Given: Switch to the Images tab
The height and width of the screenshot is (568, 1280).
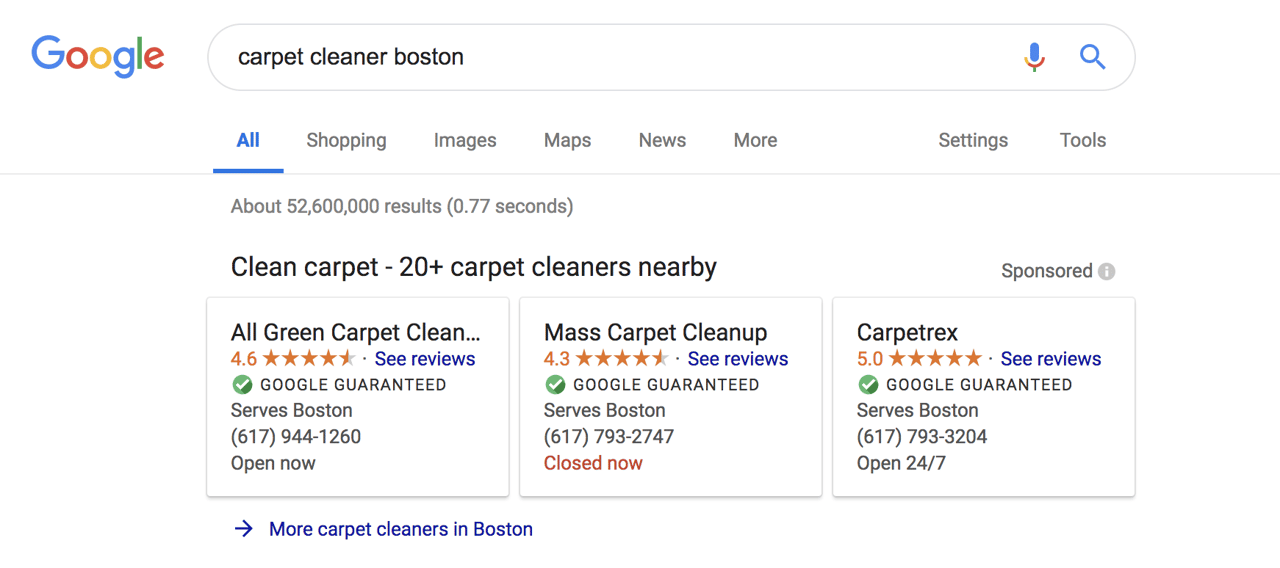Looking at the screenshot, I should pyautogui.click(x=465, y=141).
